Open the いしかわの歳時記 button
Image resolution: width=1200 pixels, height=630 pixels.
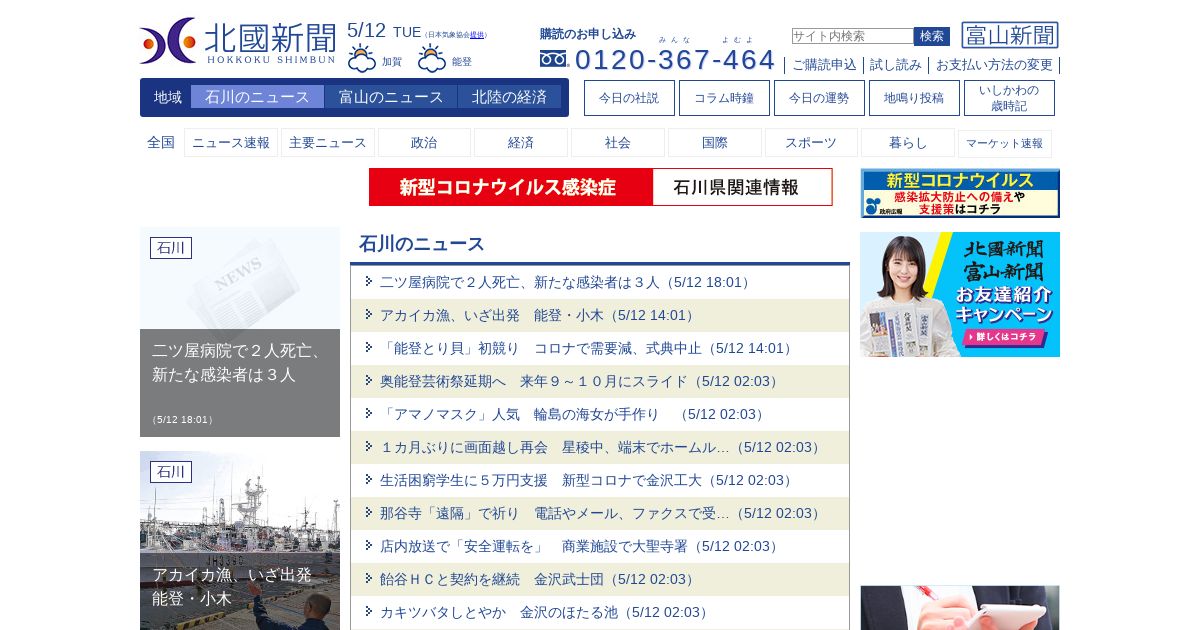click(x=1009, y=98)
